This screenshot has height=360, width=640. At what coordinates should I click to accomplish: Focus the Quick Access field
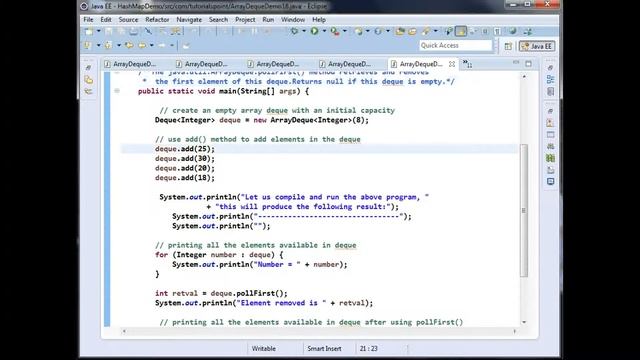tap(456, 45)
